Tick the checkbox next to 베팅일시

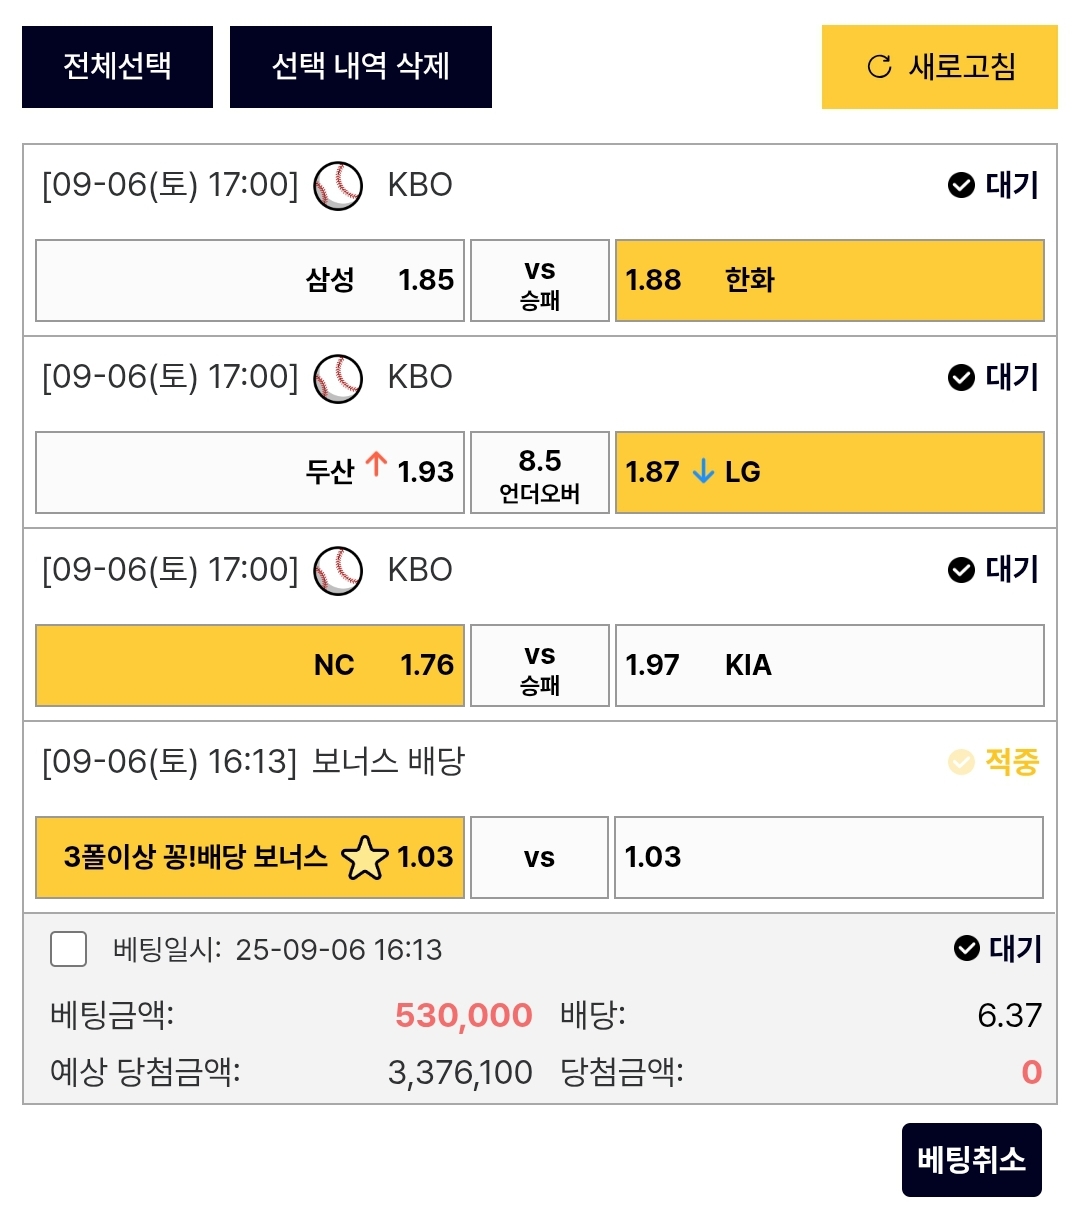[x=69, y=949]
